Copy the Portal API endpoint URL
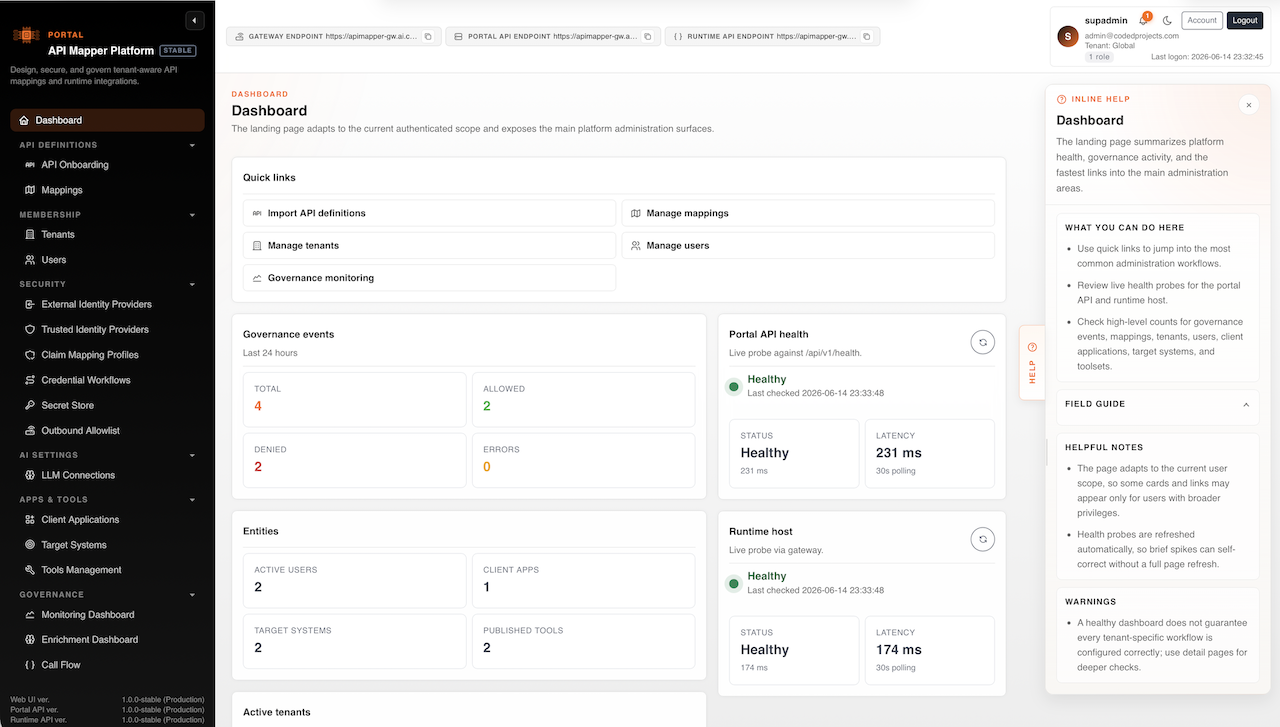1280x727 pixels. click(647, 37)
